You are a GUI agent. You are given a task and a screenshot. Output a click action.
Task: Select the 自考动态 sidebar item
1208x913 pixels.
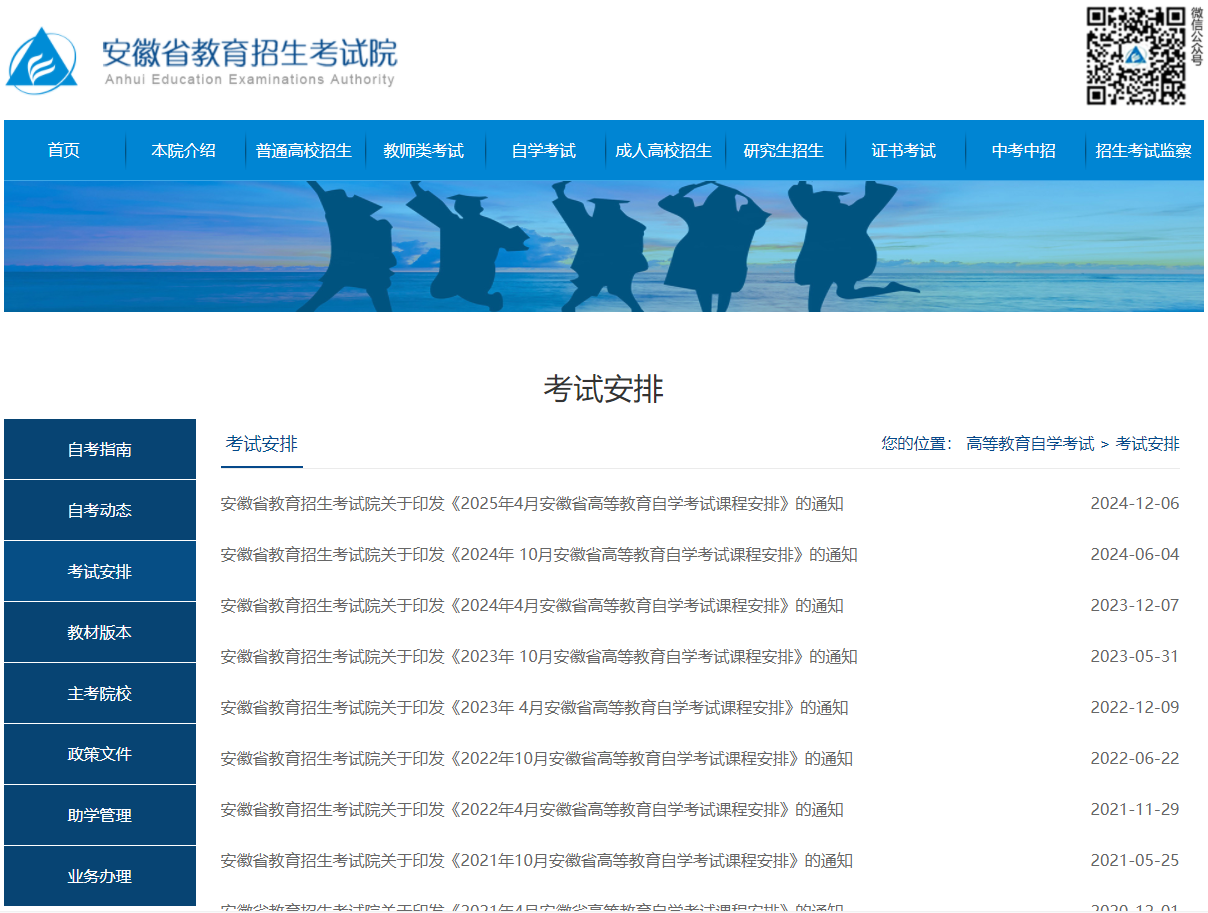pos(99,510)
